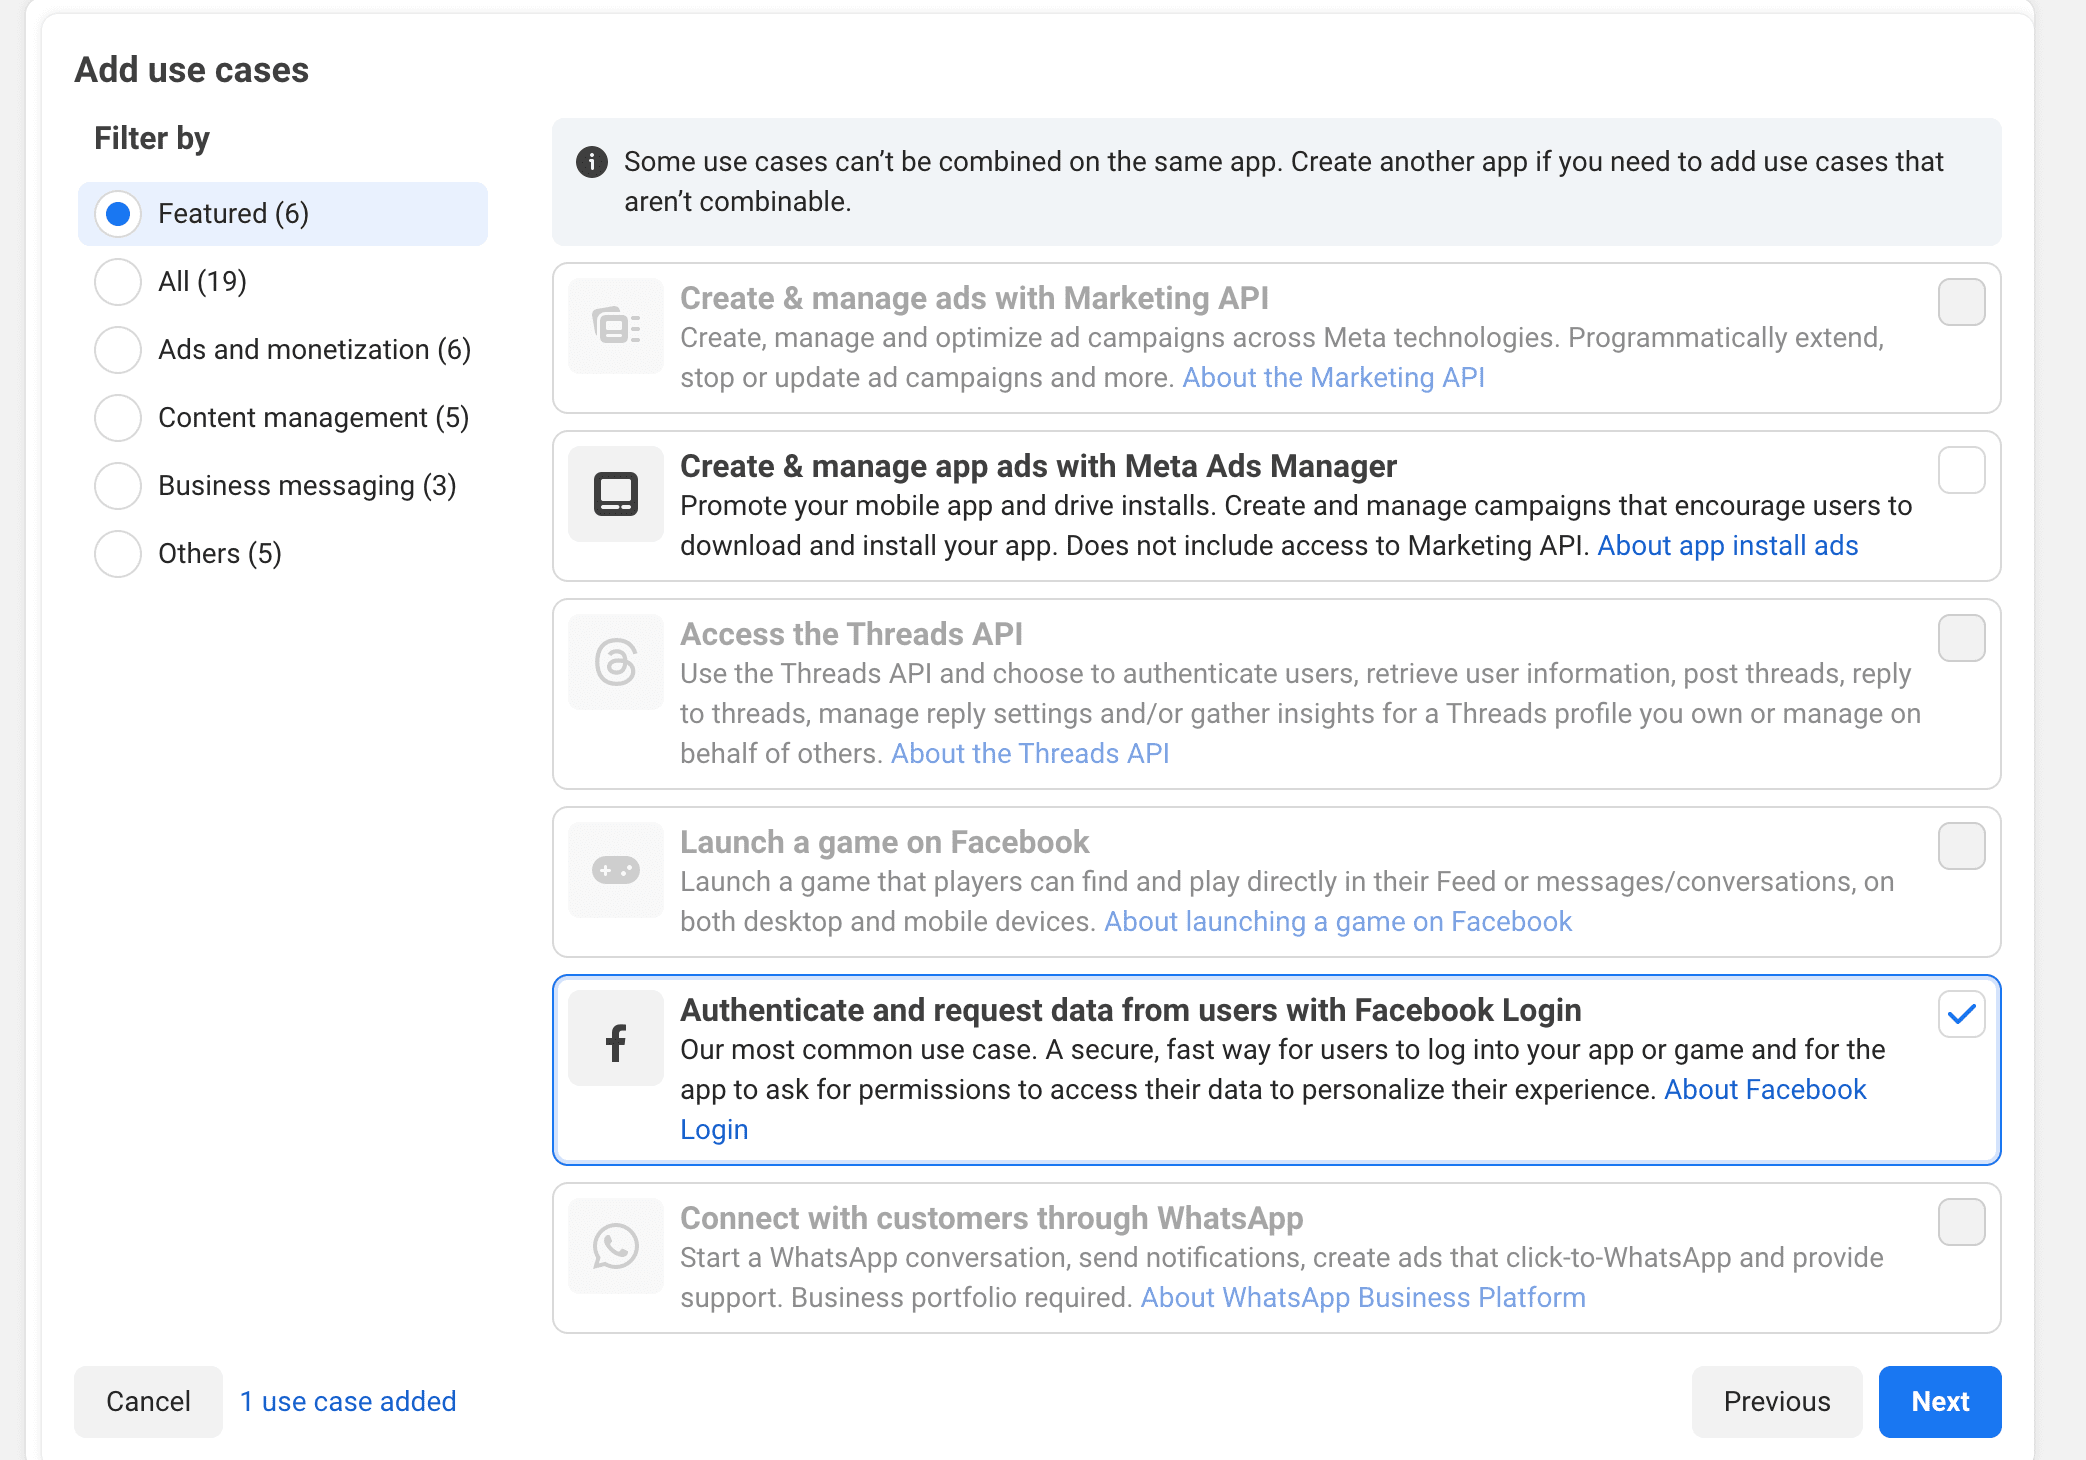Open the About app install ads link
2086x1460 pixels.
pyautogui.click(x=1727, y=546)
